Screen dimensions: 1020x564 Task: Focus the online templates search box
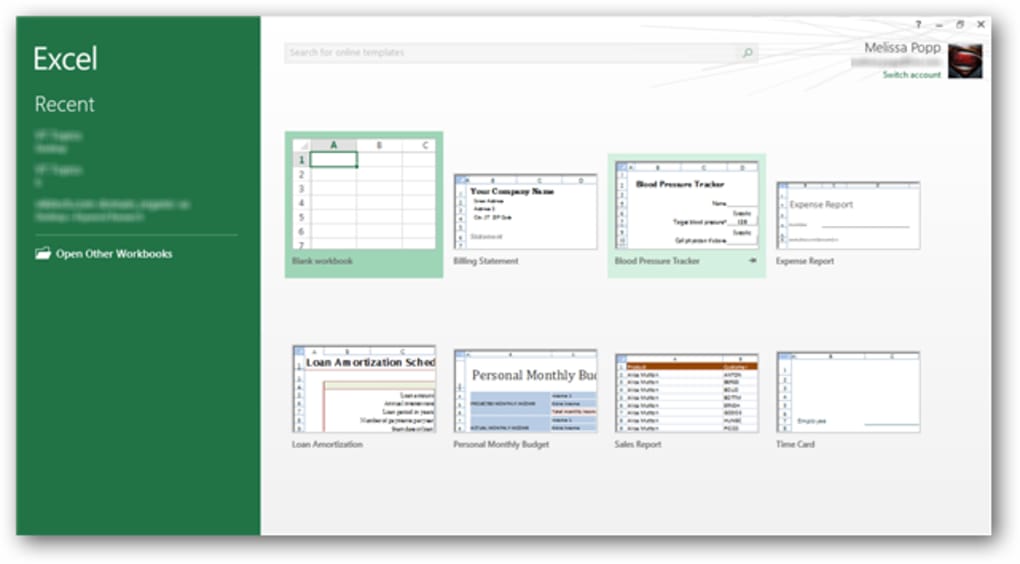(x=511, y=53)
